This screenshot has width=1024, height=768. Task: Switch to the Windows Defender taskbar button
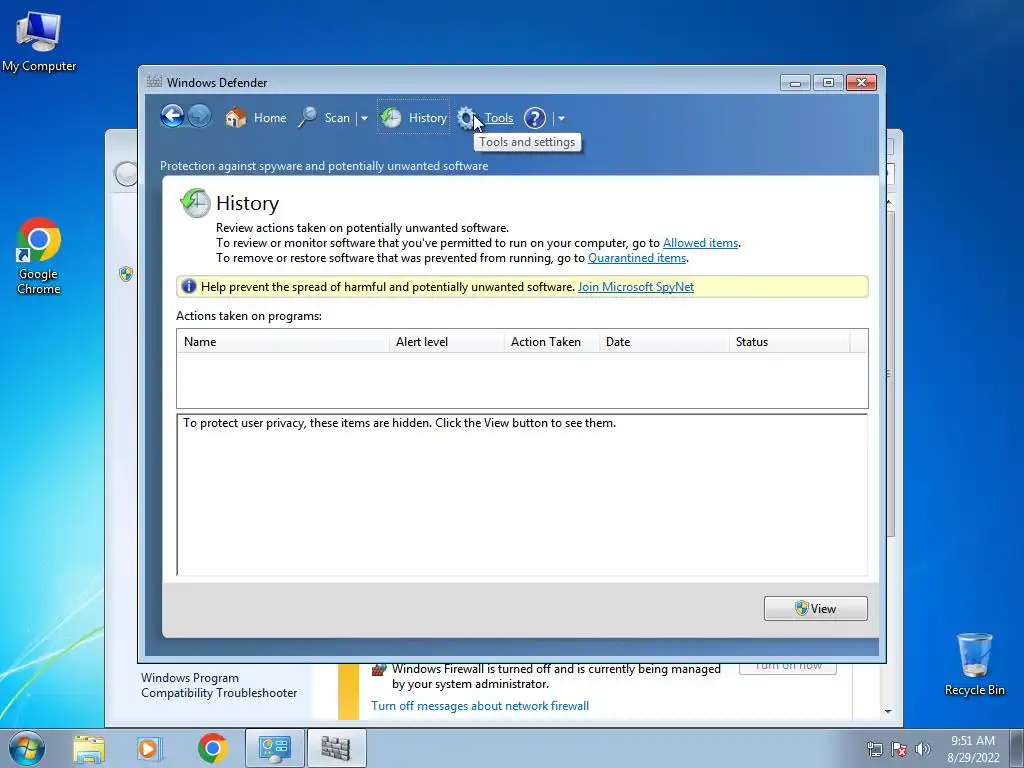click(x=336, y=748)
